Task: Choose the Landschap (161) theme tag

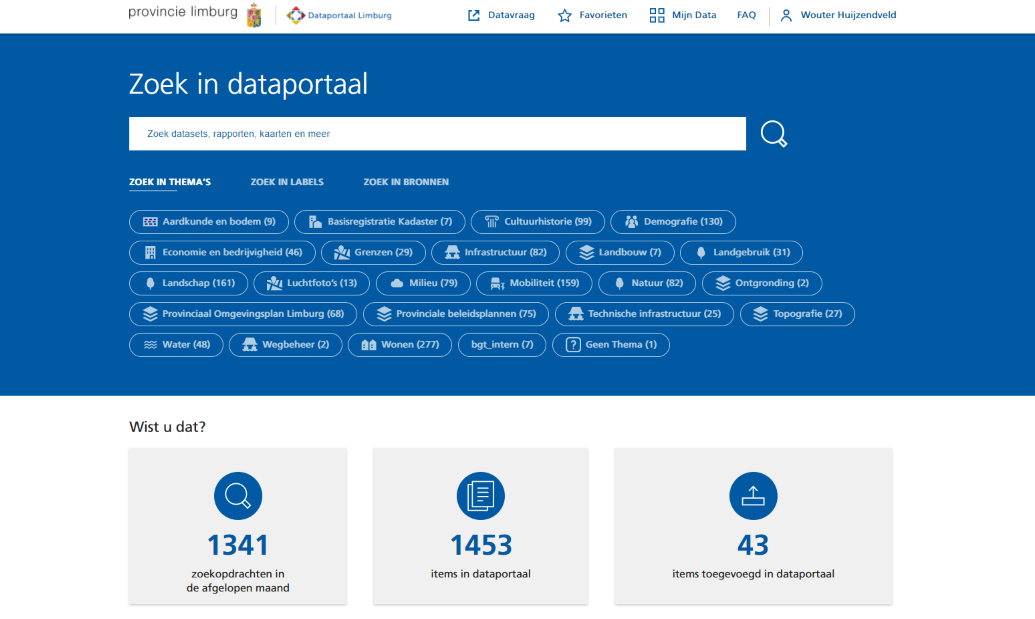Action: [189, 283]
